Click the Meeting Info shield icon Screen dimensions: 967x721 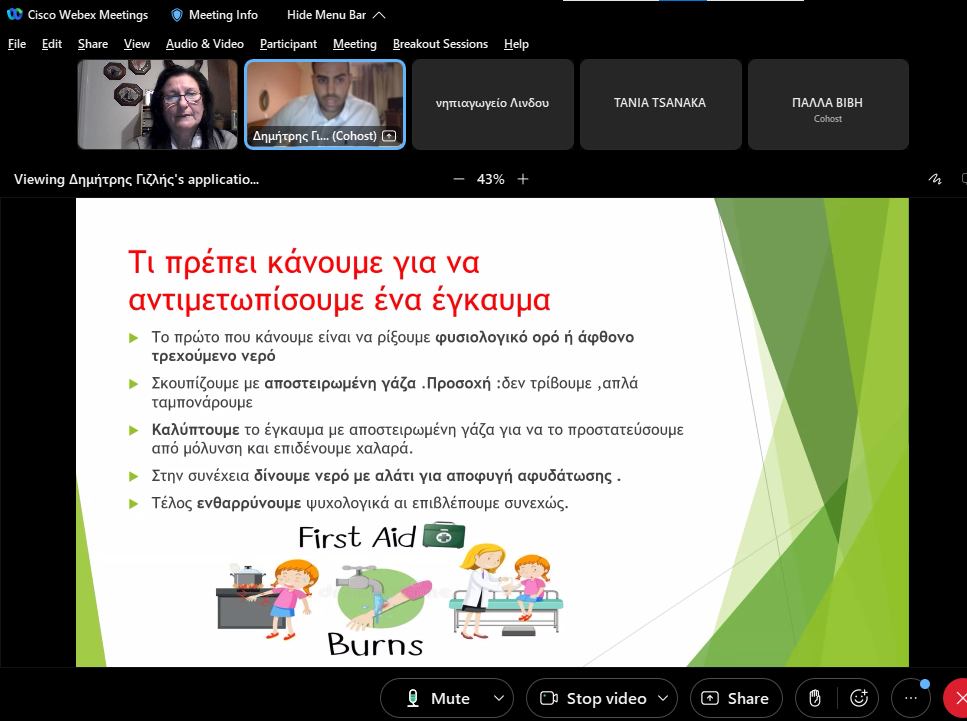tap(177, 15)
